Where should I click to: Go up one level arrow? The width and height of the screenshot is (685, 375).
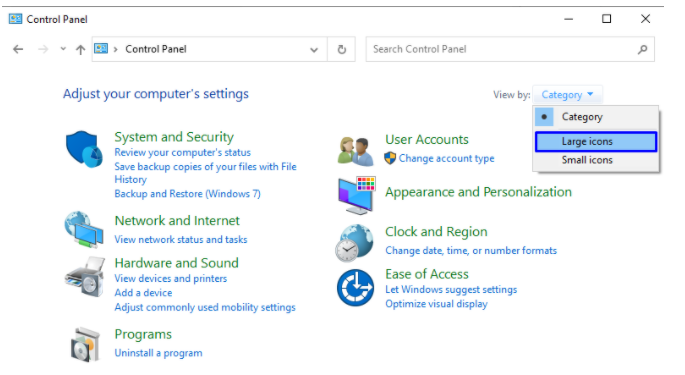[80, 49]
